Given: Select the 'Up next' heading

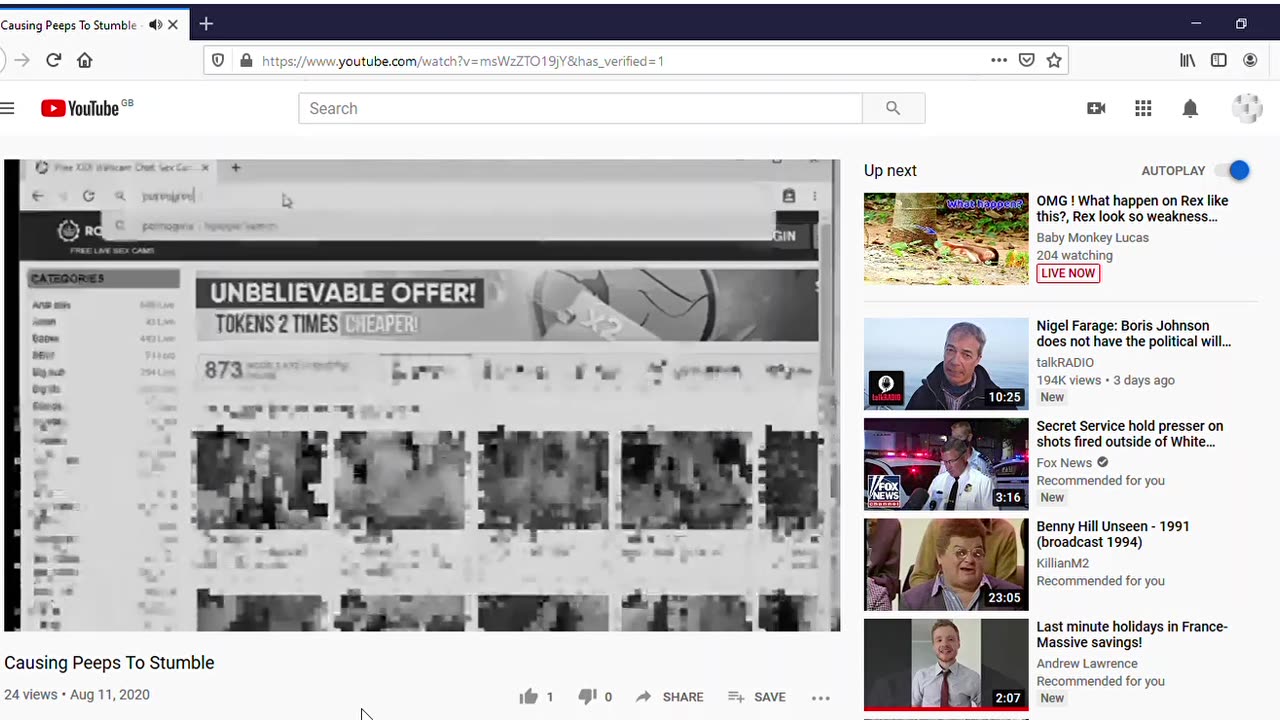Looking at the screenshot, I should click(x=890, y=171).
